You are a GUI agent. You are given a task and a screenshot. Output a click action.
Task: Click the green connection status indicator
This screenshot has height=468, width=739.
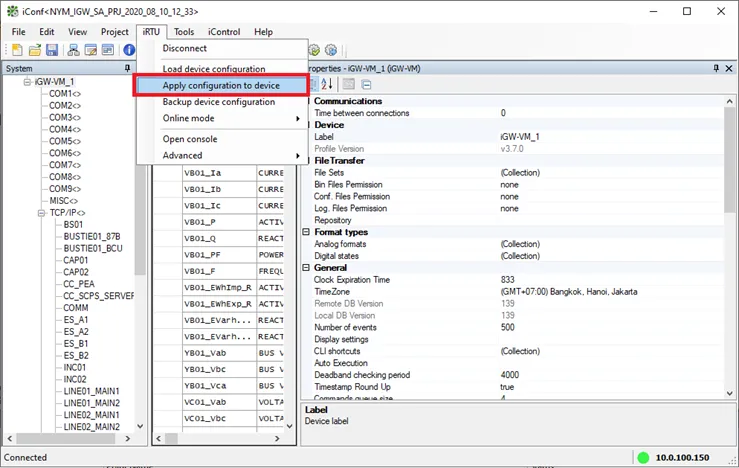(643, 457)
